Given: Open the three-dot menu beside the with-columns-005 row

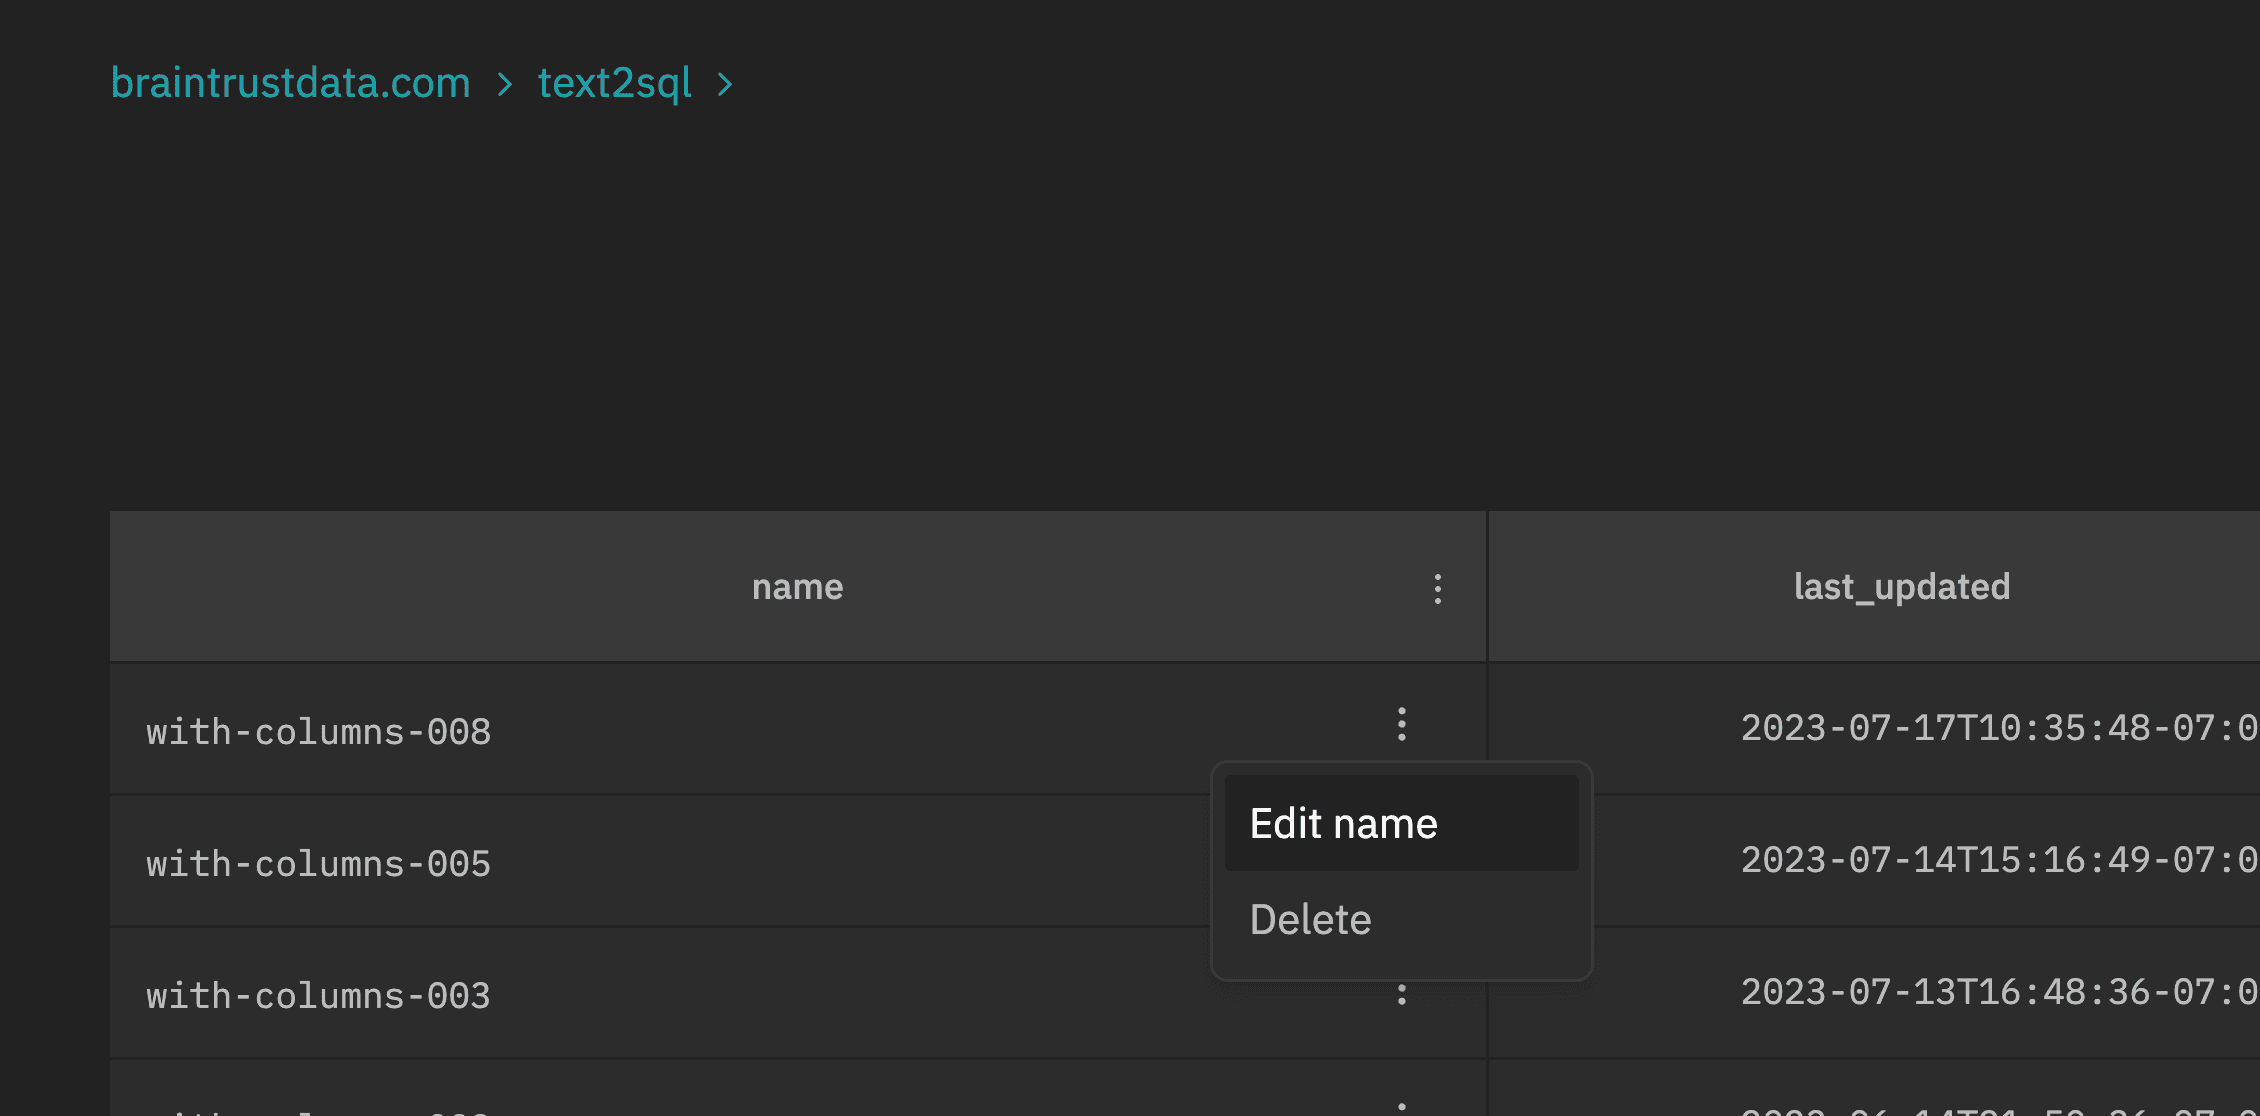Looking at the screenshot, I should coord(1401,860).
